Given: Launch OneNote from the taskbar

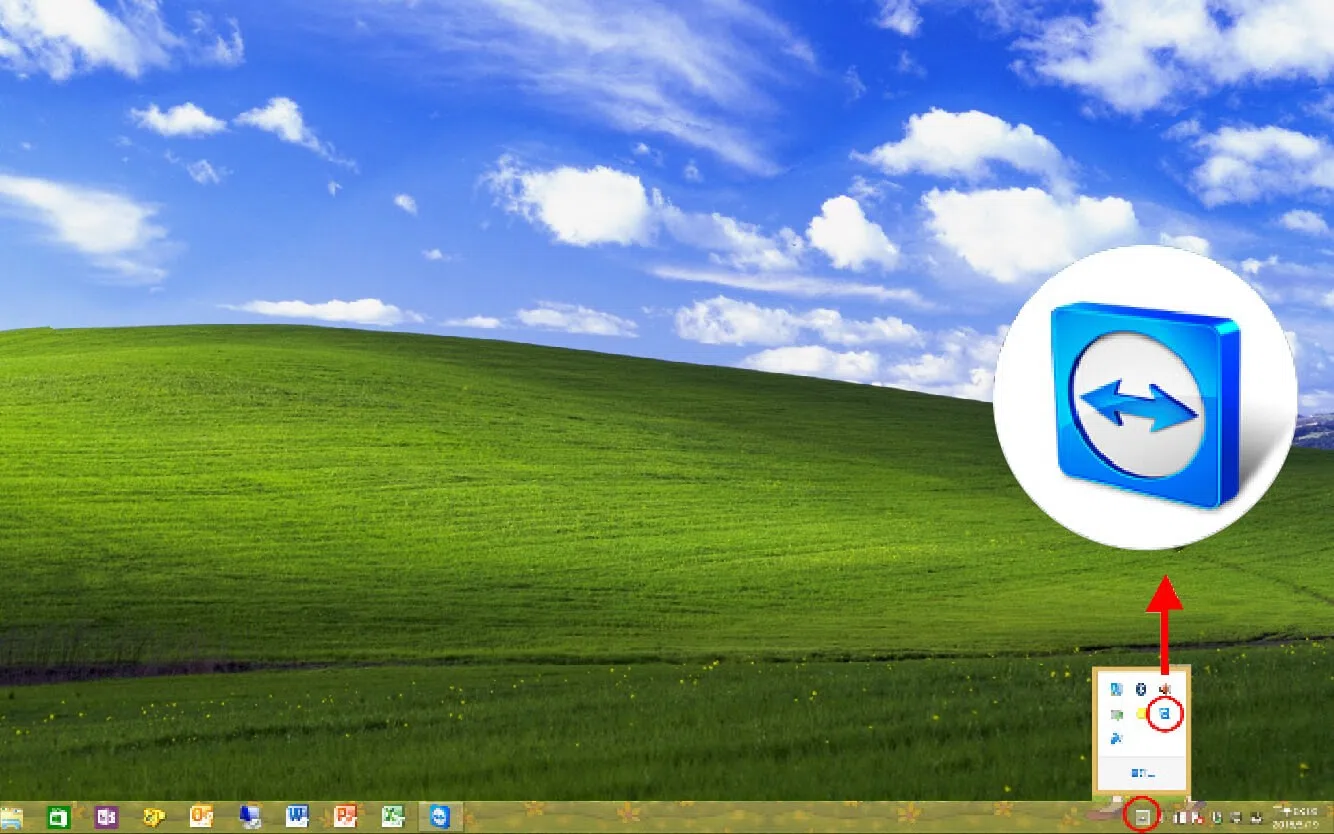Looking at the screenshot, I should click(x=106, y=818).
